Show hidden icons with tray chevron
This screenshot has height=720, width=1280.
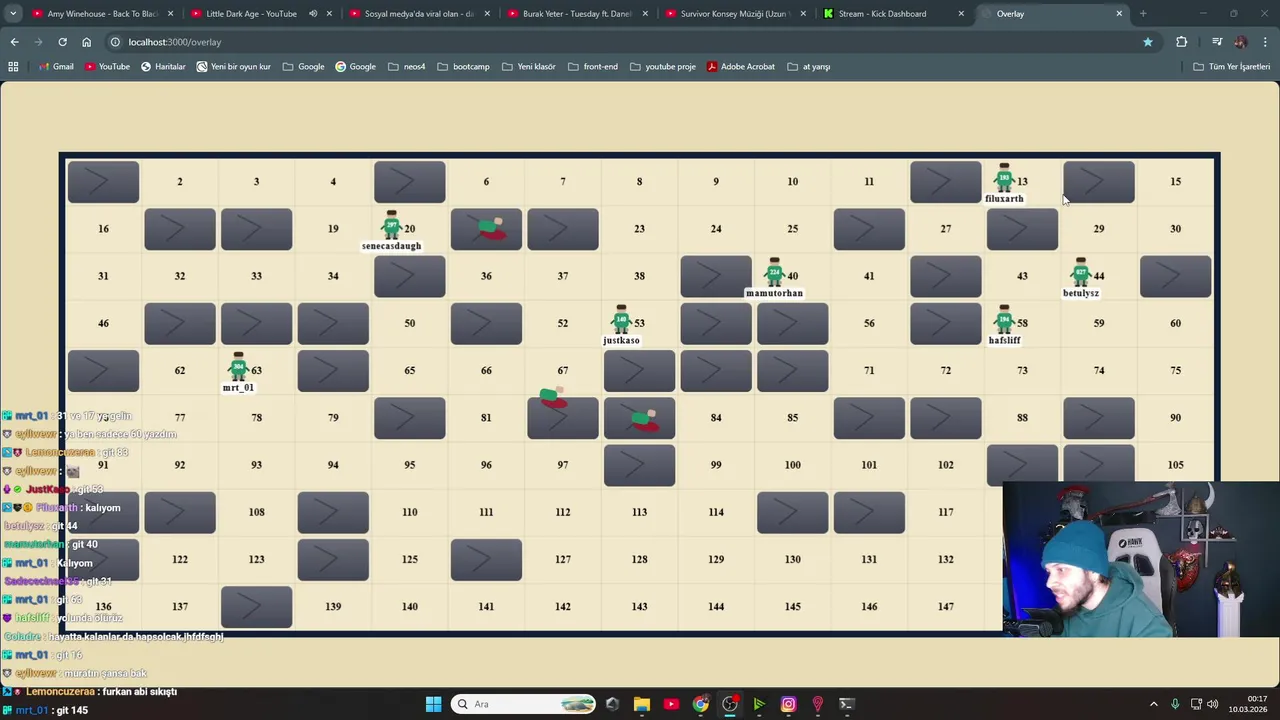click(1153, 704)
